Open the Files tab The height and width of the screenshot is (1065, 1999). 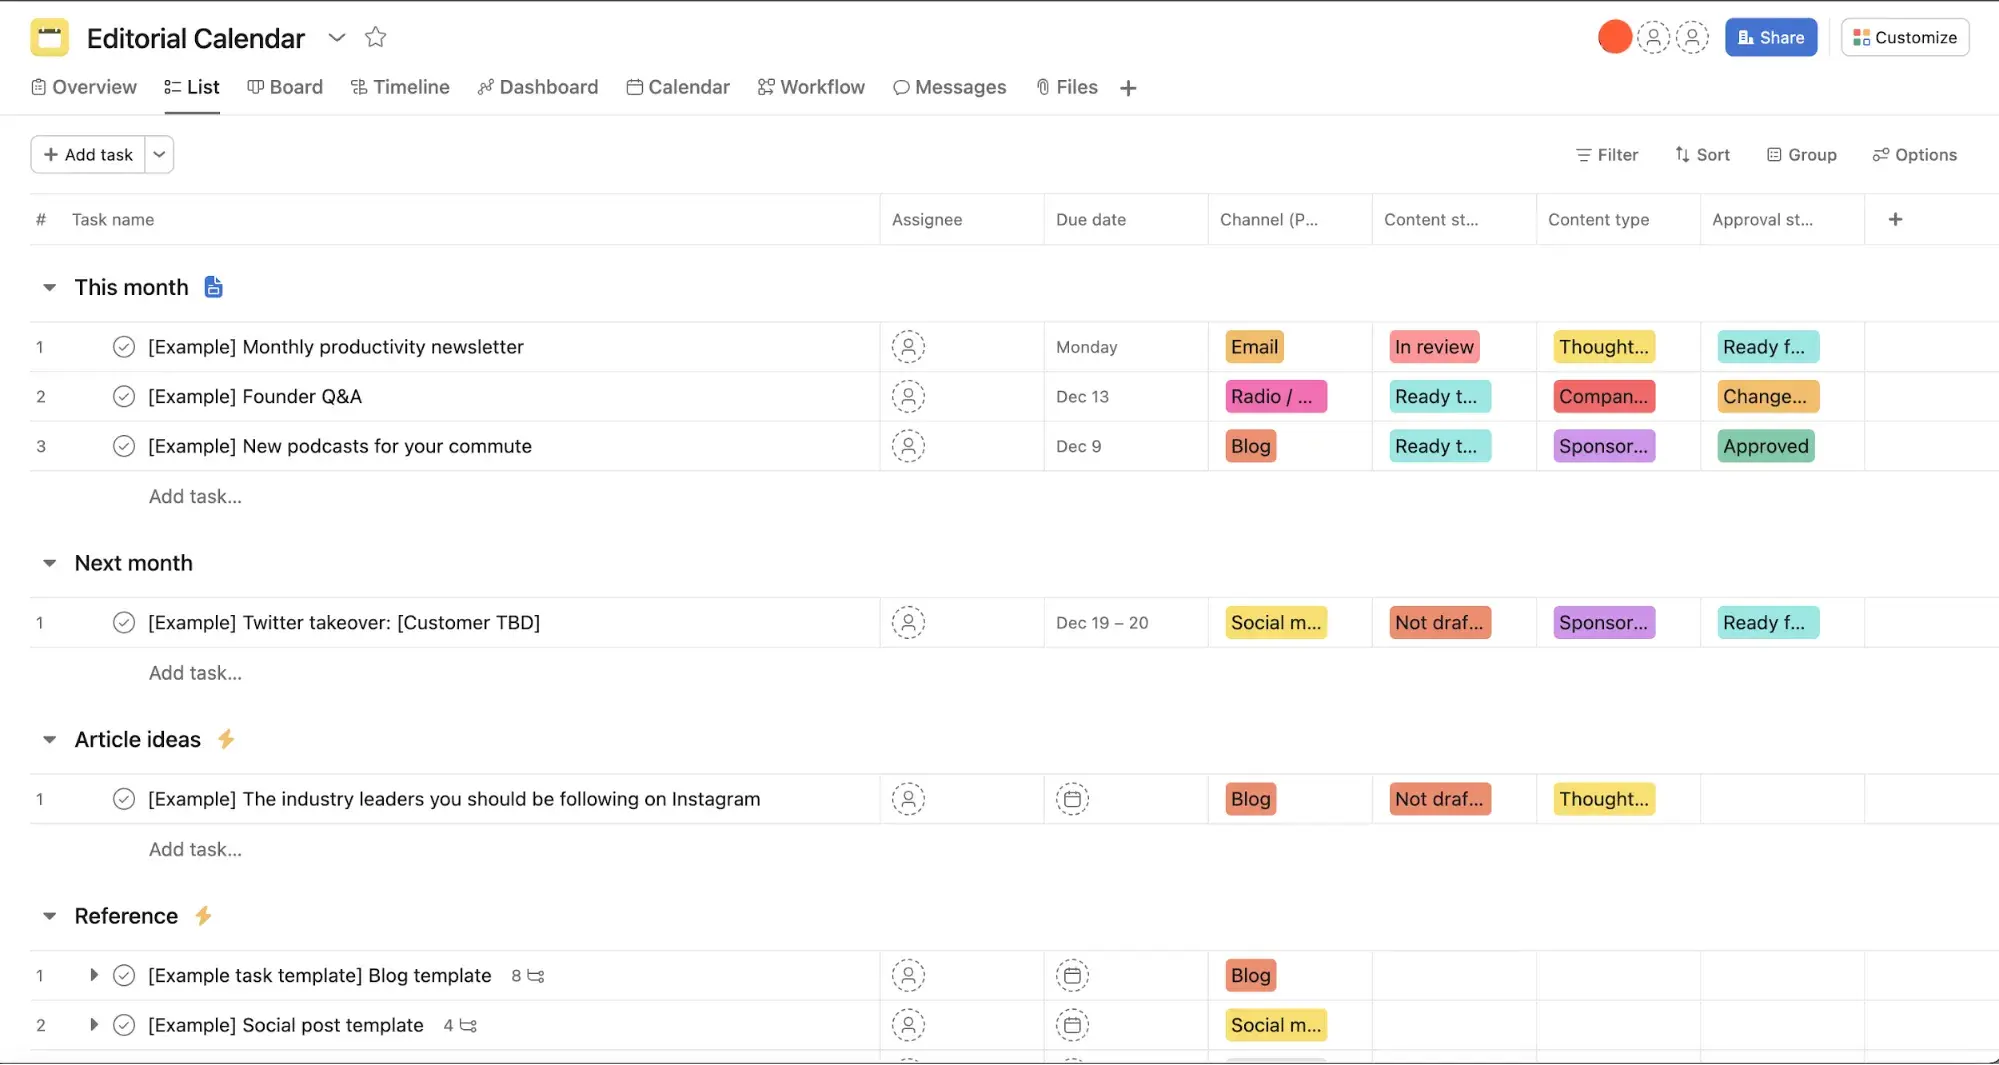click(1067, 87)
